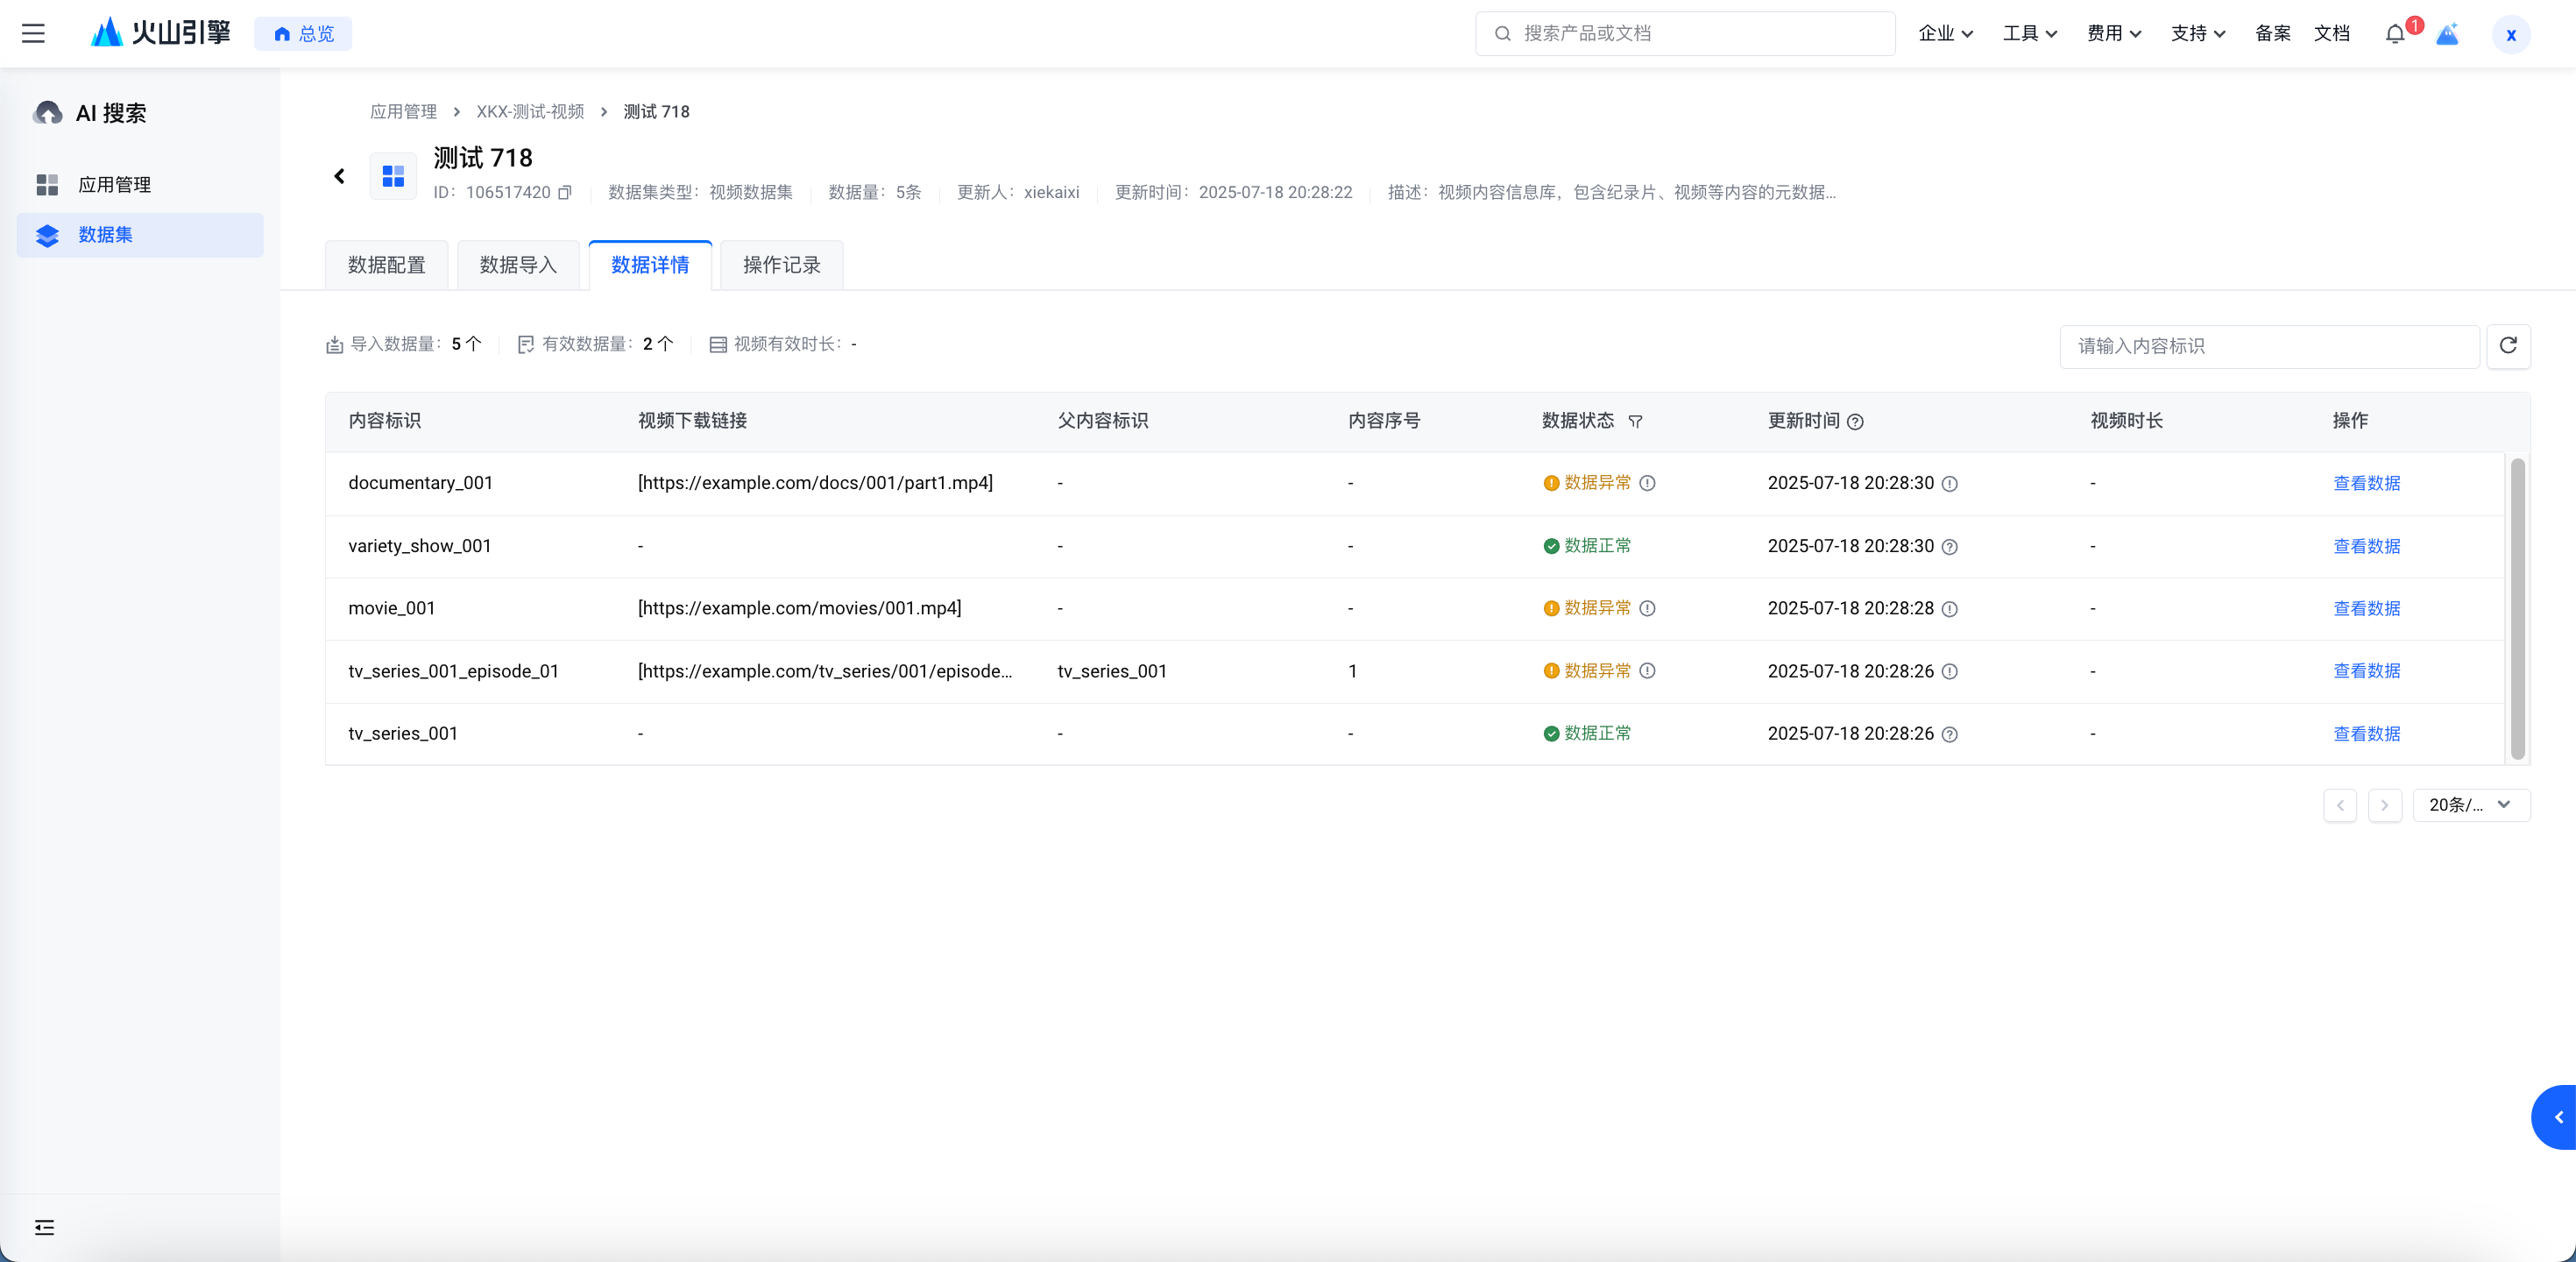Select 应用管理 in the sidebar
Viewport: 2576px width, 1262px height.
(x=114, y=185)
